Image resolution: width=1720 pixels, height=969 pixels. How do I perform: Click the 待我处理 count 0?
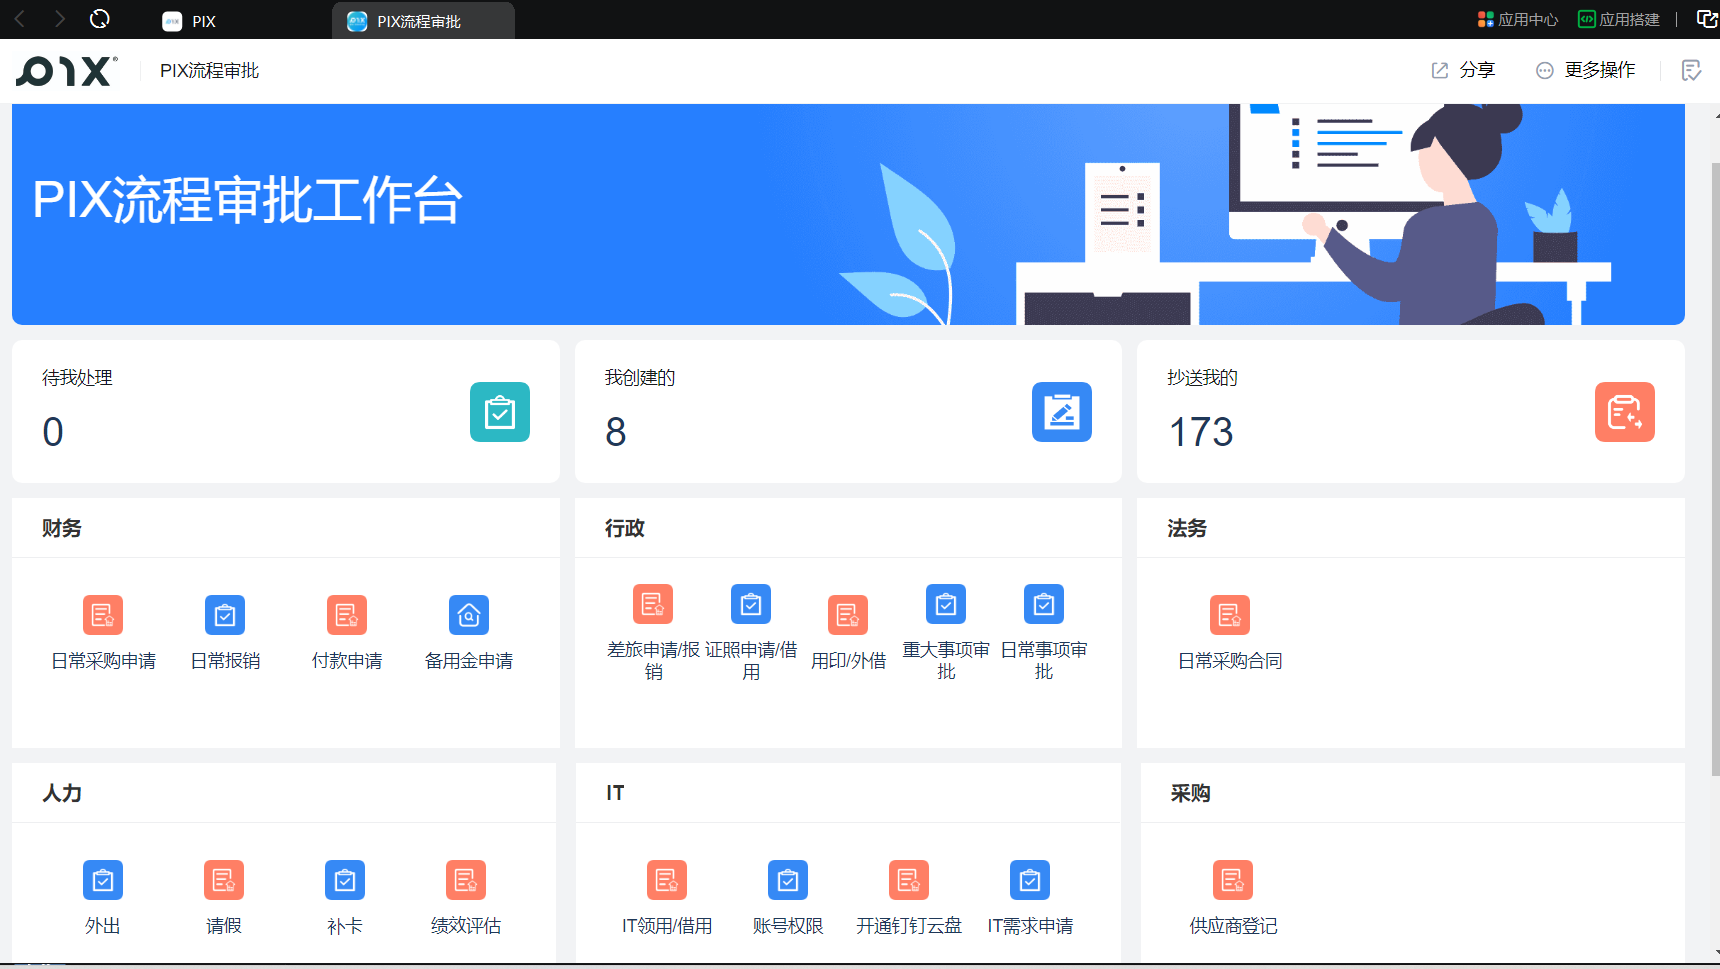(53, 432)
